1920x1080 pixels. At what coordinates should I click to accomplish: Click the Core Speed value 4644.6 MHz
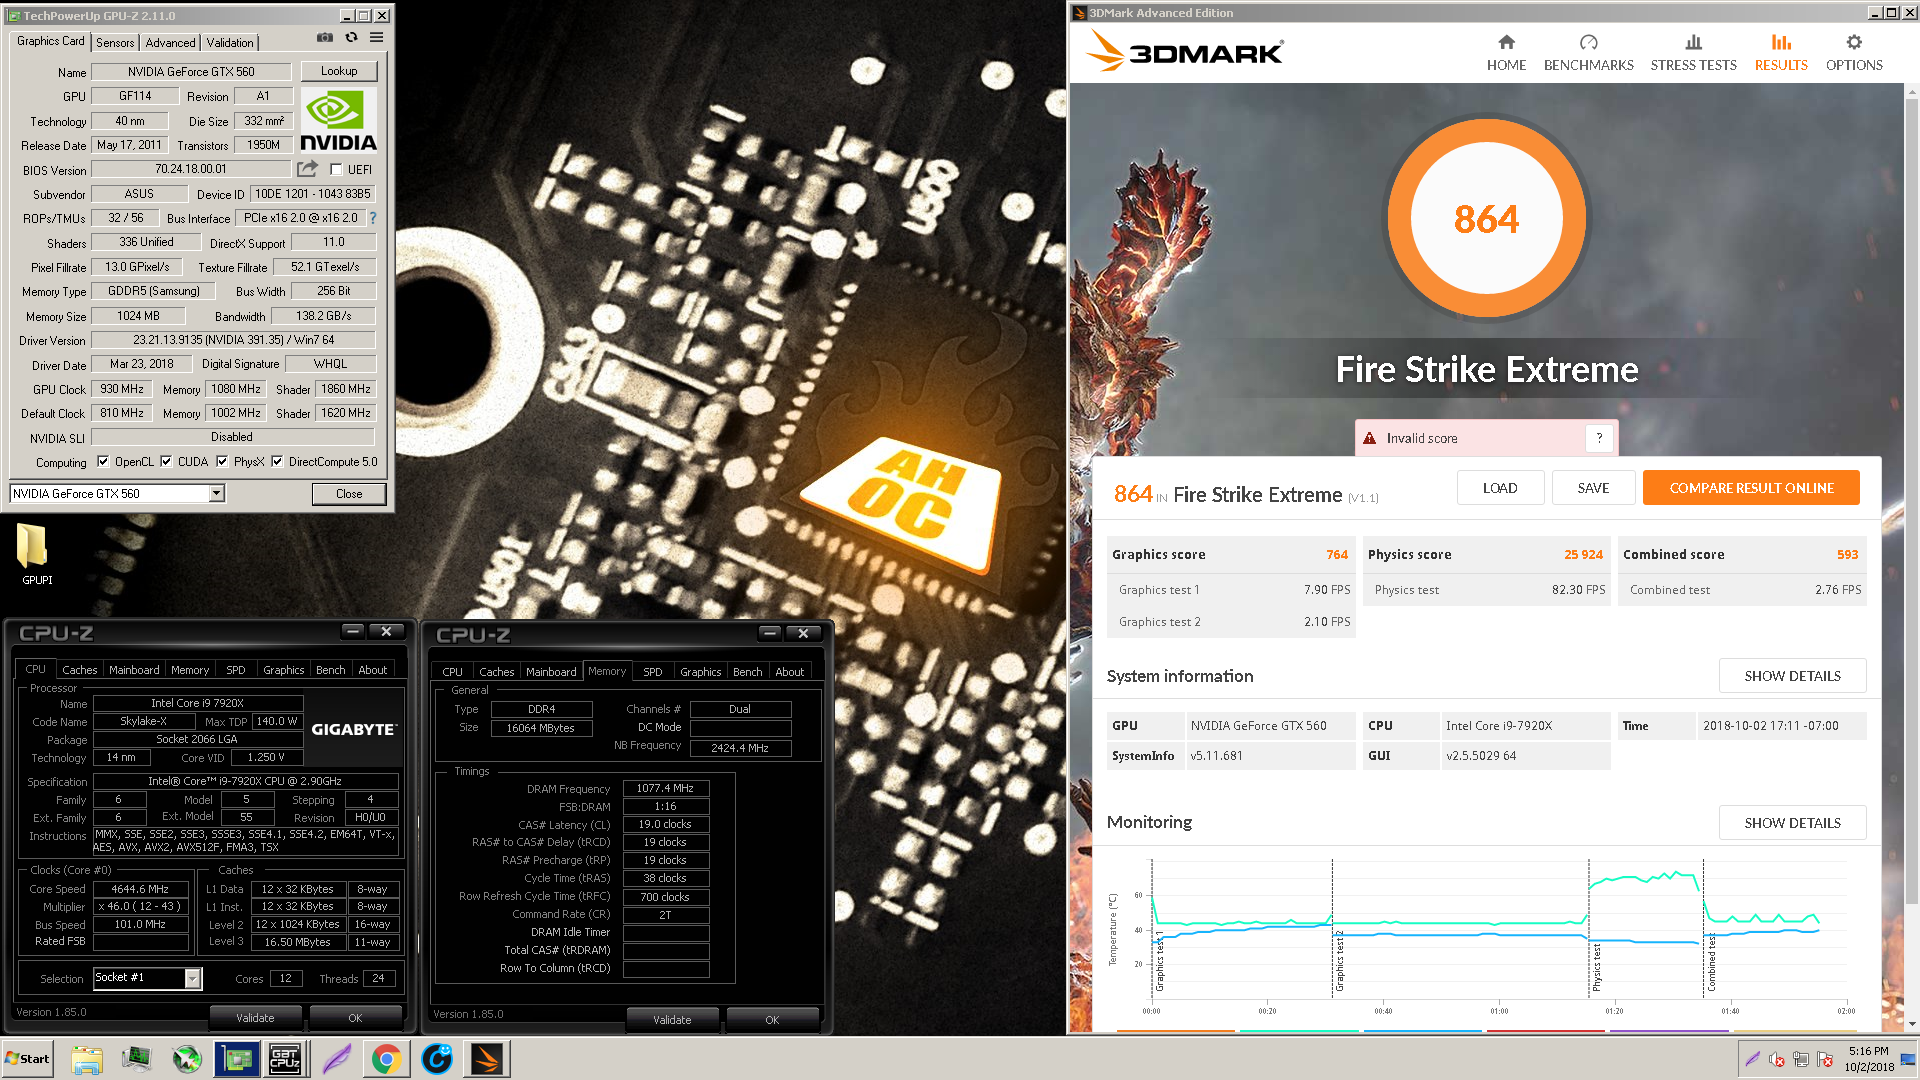point(140,889)
